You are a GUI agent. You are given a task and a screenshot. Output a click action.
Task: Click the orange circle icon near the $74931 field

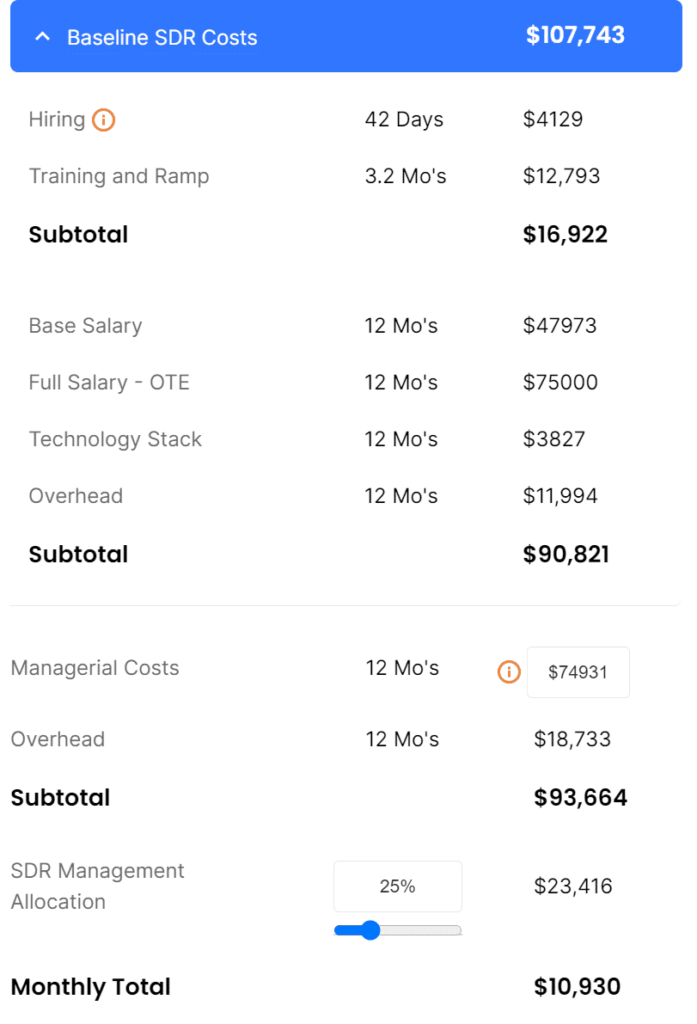(x=508, y=672)
